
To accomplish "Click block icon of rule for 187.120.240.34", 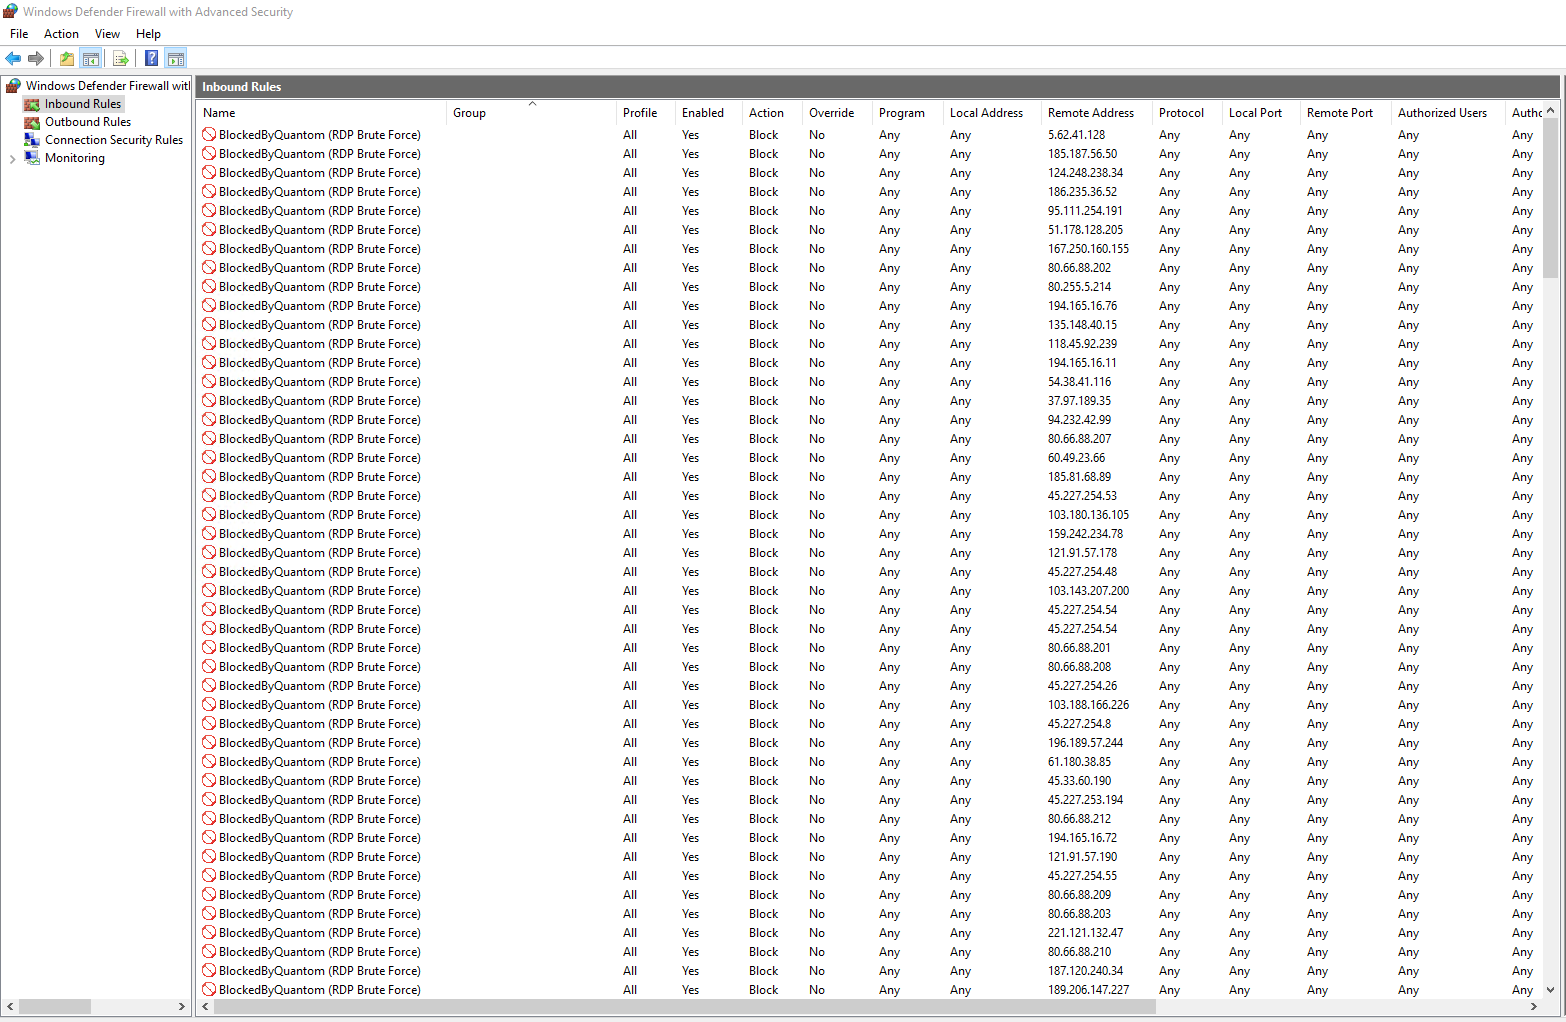I will click(209, 970).
